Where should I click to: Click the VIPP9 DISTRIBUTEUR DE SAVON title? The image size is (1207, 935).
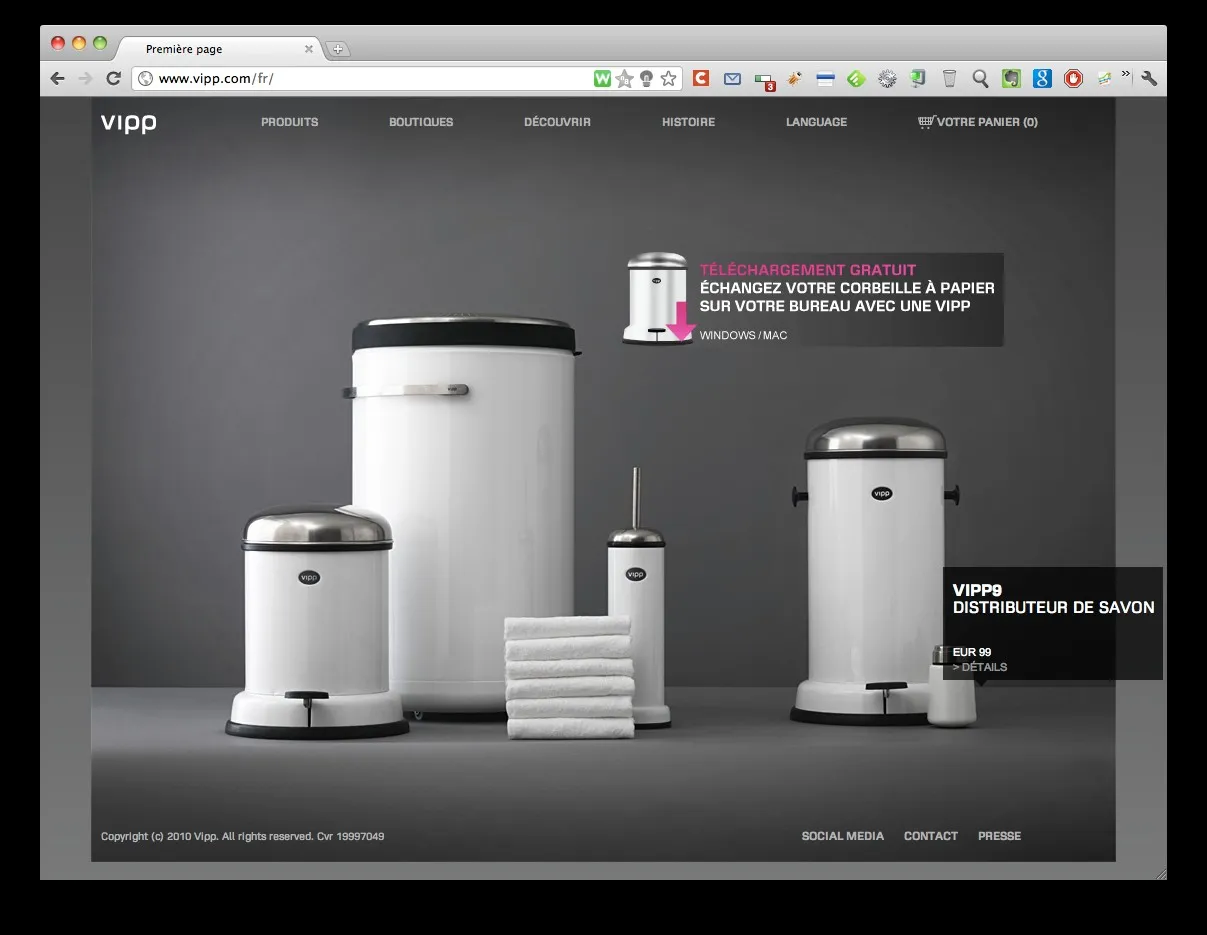[x=1054, y=599]
